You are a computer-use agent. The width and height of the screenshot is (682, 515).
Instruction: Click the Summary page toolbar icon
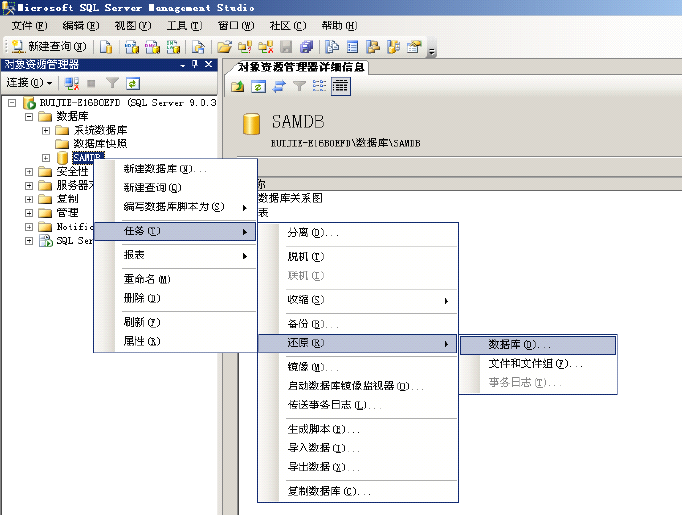[x=353, y=47]
